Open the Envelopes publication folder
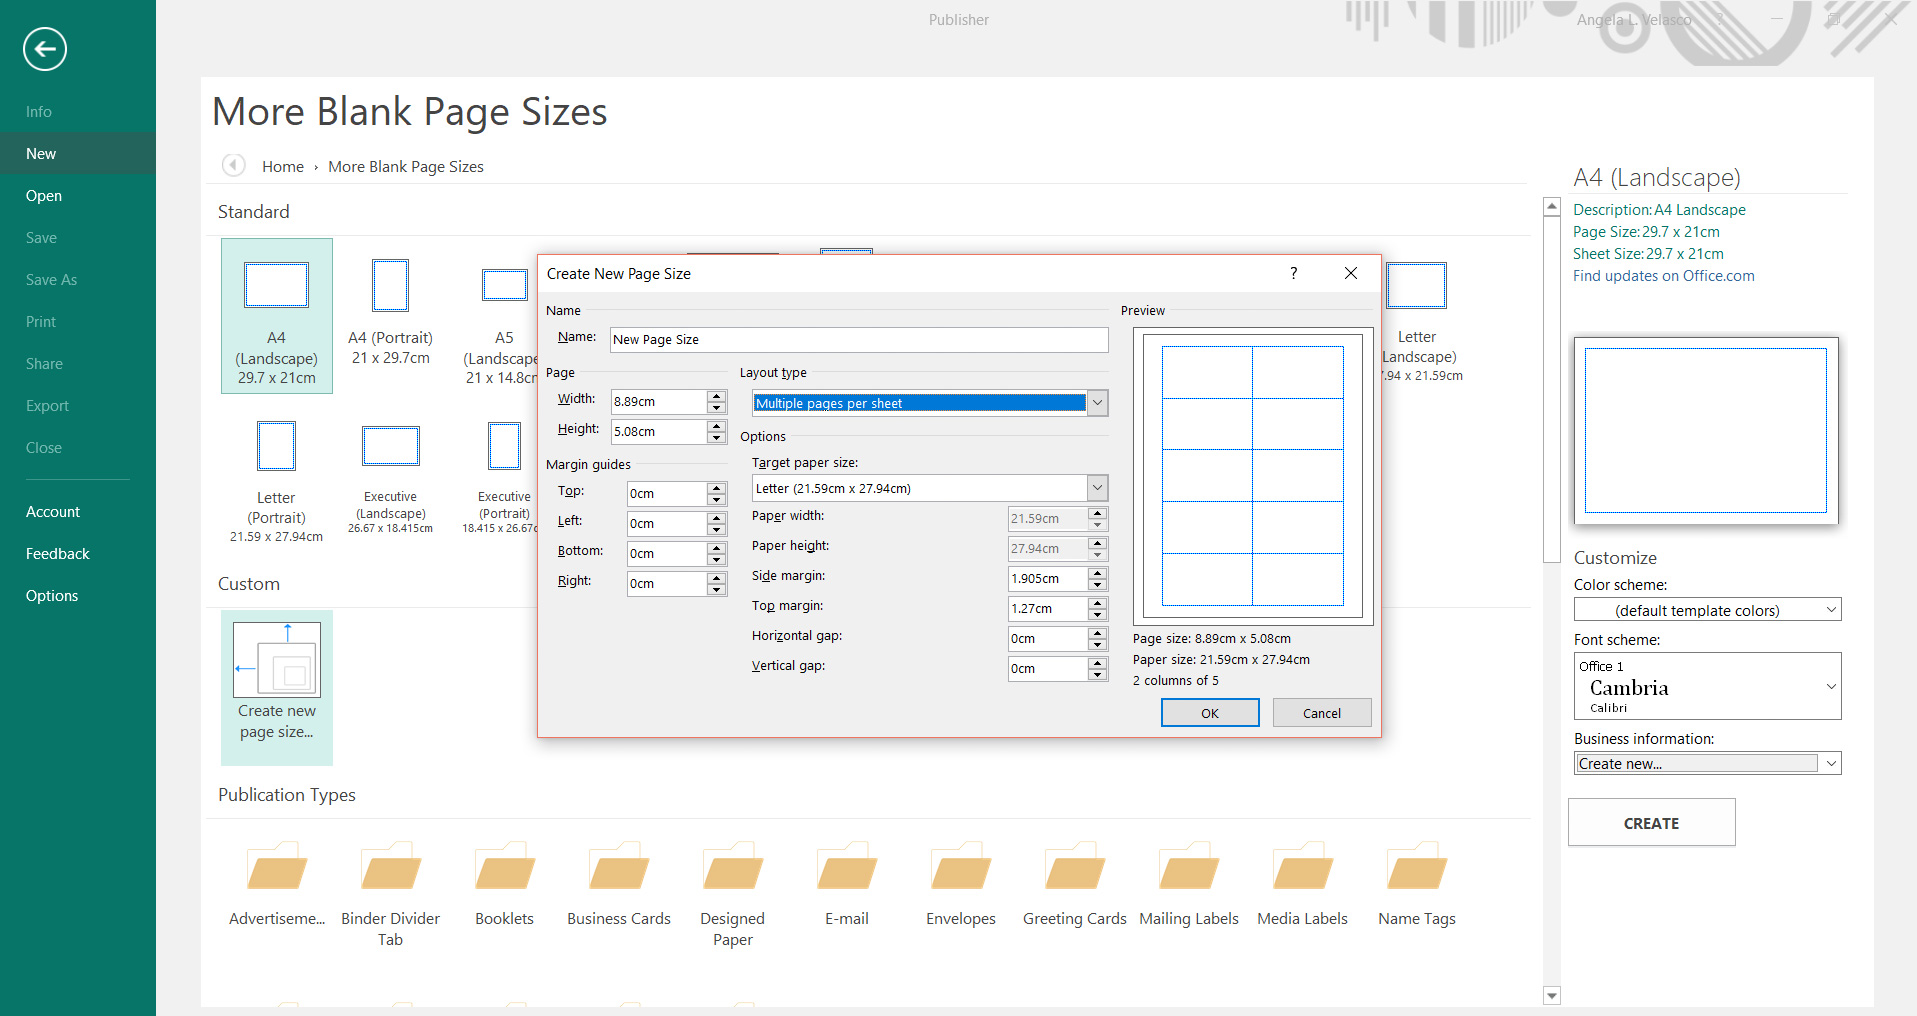The image size is (1917, 1016). (x=960, y=868)
